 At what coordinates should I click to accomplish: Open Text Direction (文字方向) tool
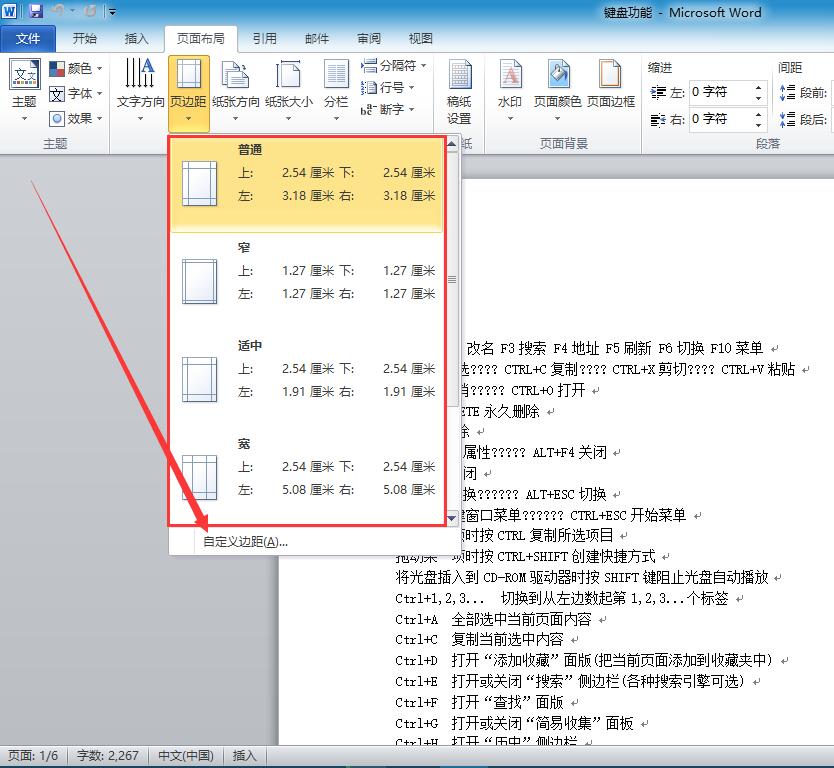tap(140, 89)
